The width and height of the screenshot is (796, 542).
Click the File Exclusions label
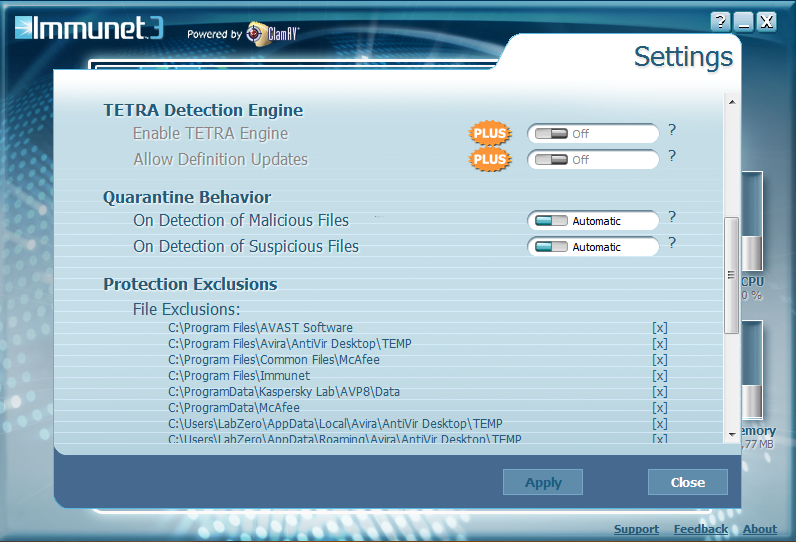click(186, 309)
